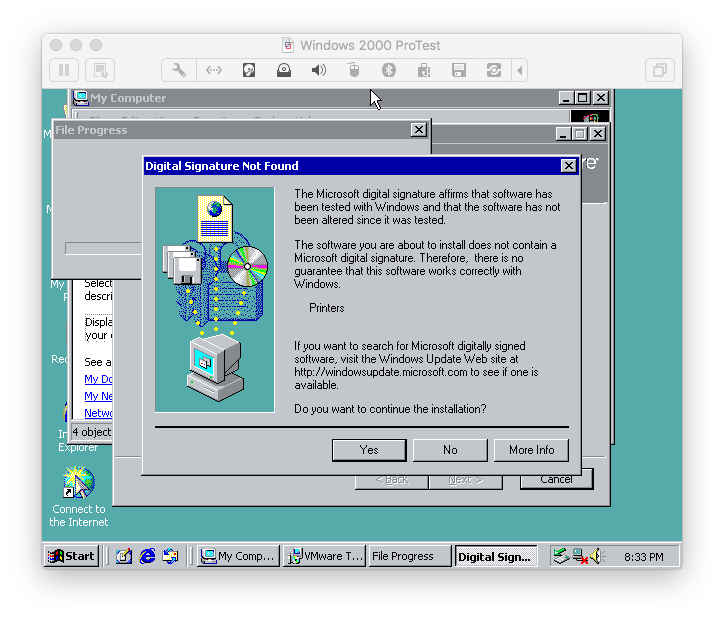Screen dimensions: 724x619
Task: Click the hard disk icon in VMware toolbar
Action: coord(249,70)
